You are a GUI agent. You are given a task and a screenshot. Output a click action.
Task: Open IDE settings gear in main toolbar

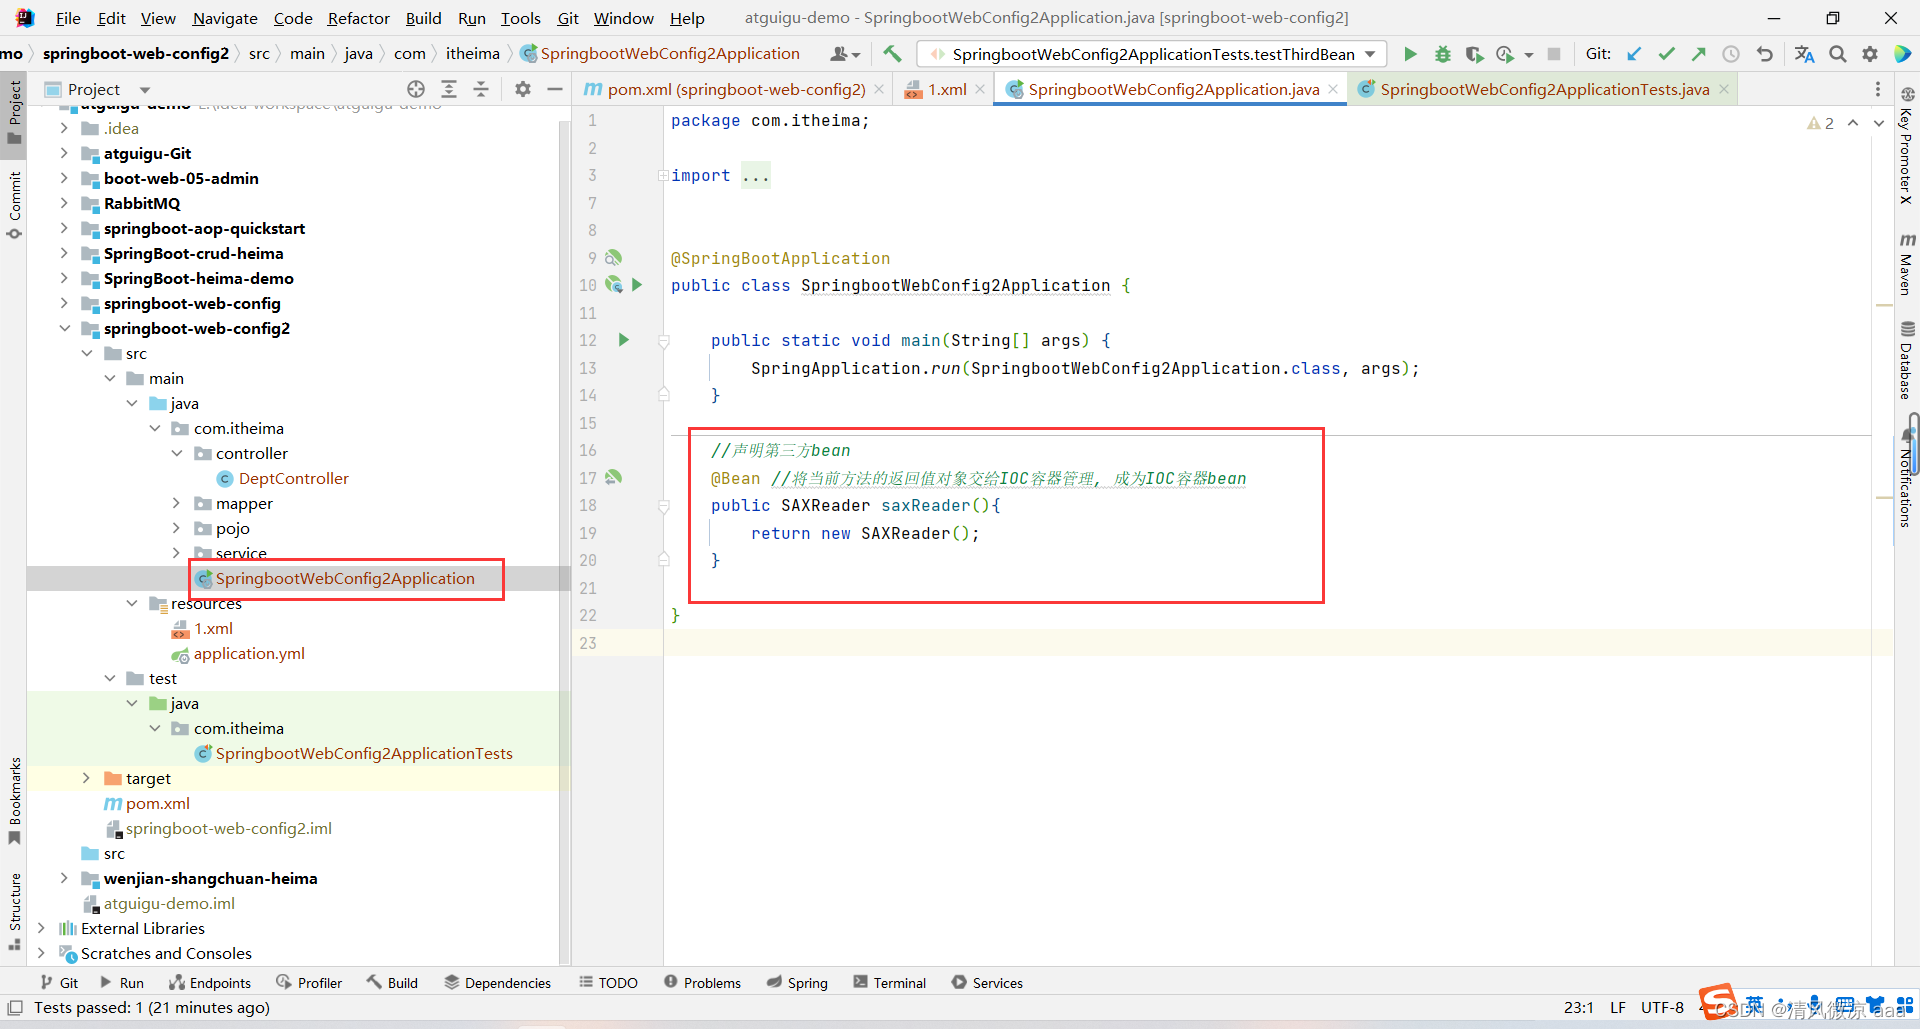click(1870, 54)
